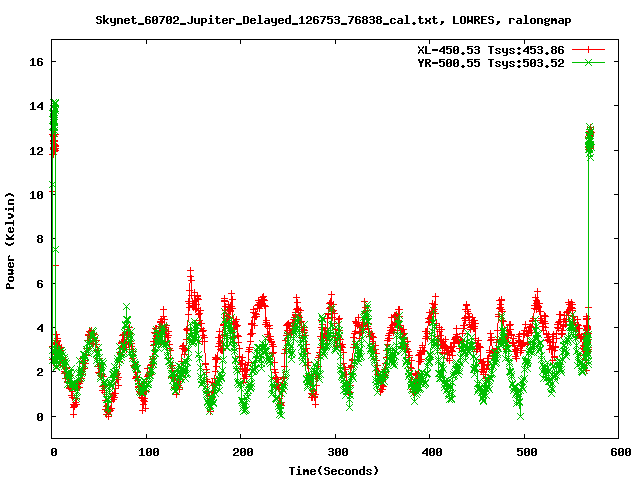Click the y-axis tick label 6

[x=40, y=284]
